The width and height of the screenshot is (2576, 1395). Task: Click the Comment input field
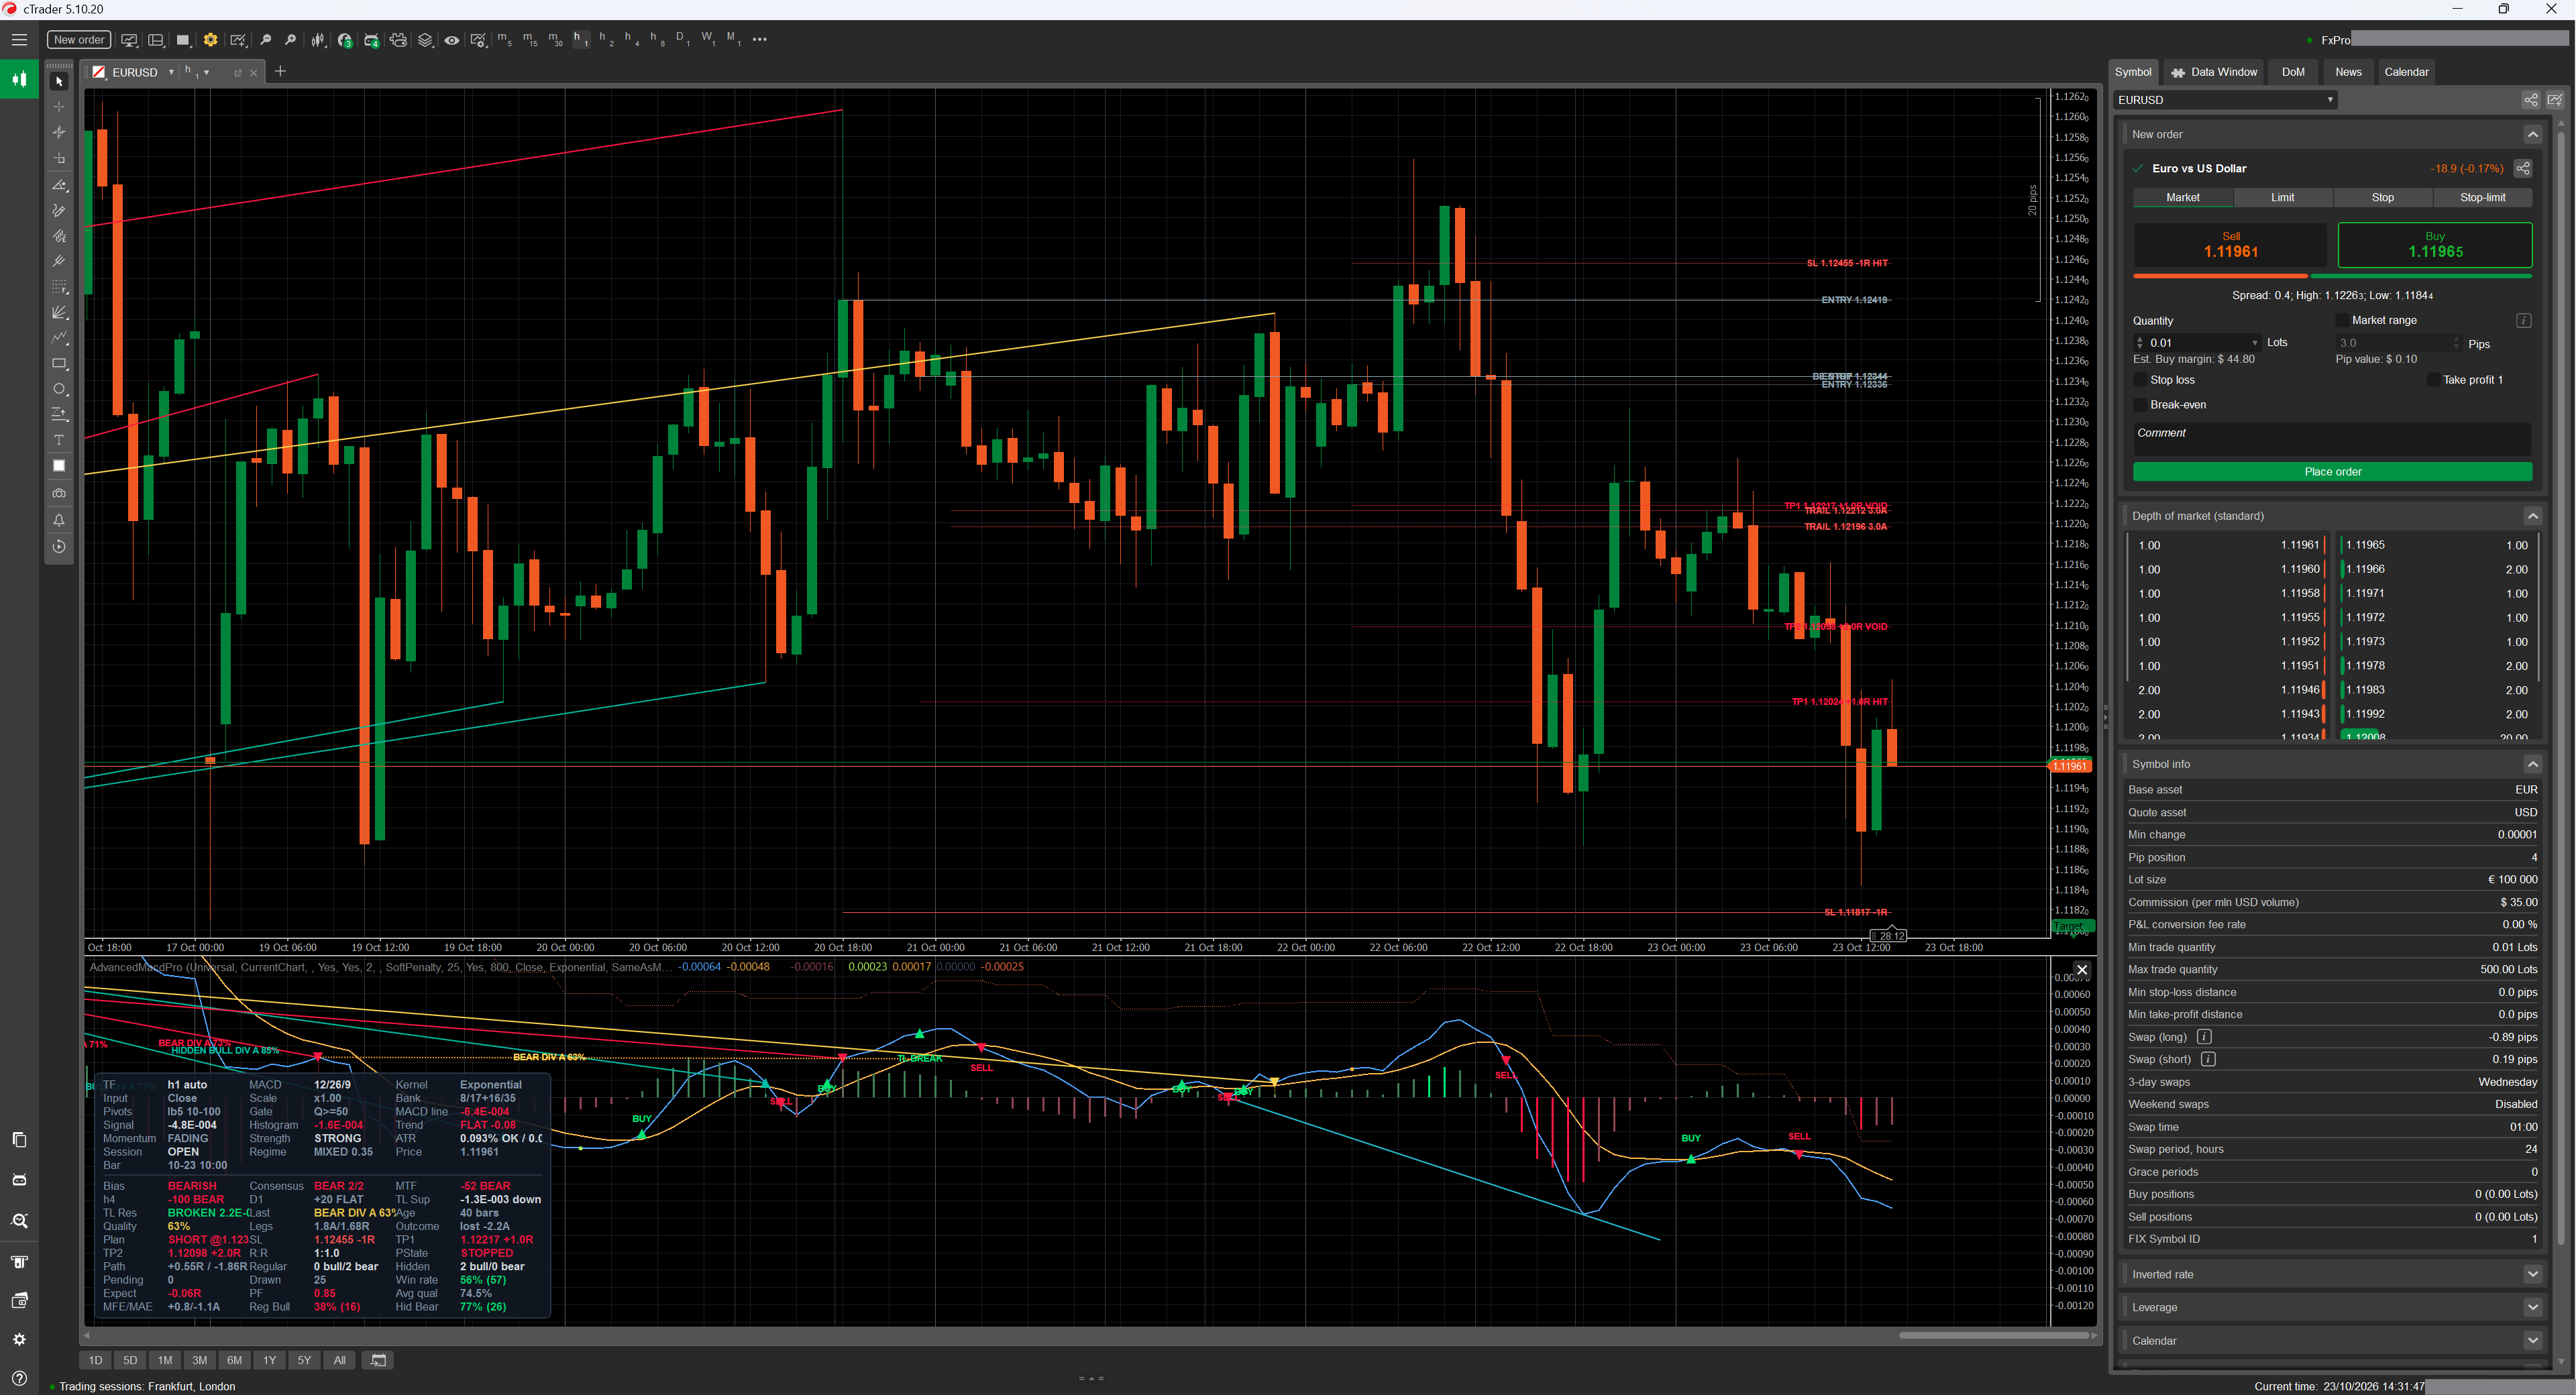click(2332, 438)
